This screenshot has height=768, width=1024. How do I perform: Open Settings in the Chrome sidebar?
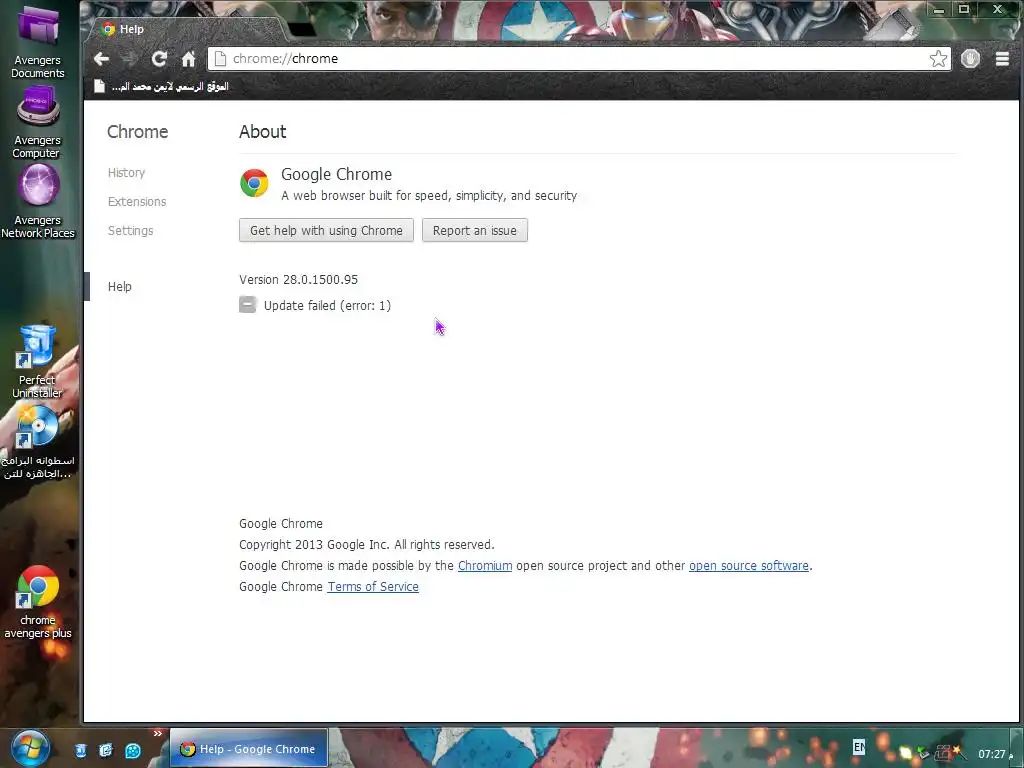coord(130,231)
